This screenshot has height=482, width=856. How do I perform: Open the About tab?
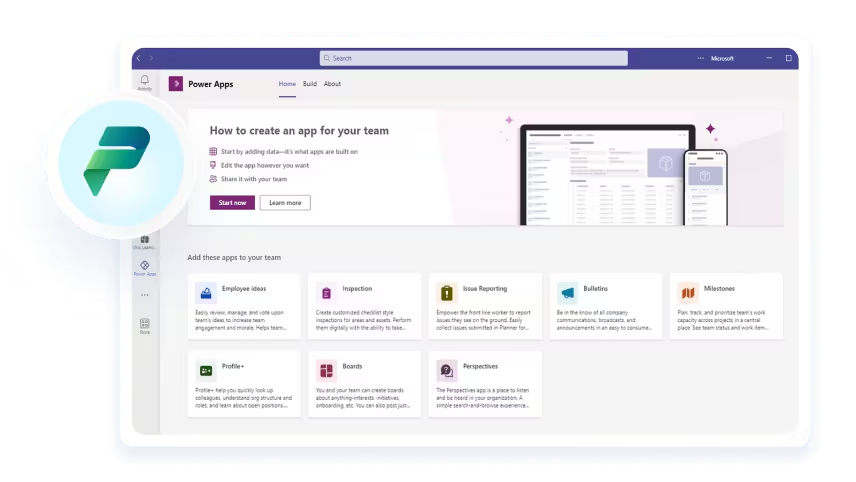(x=332, y=84)
